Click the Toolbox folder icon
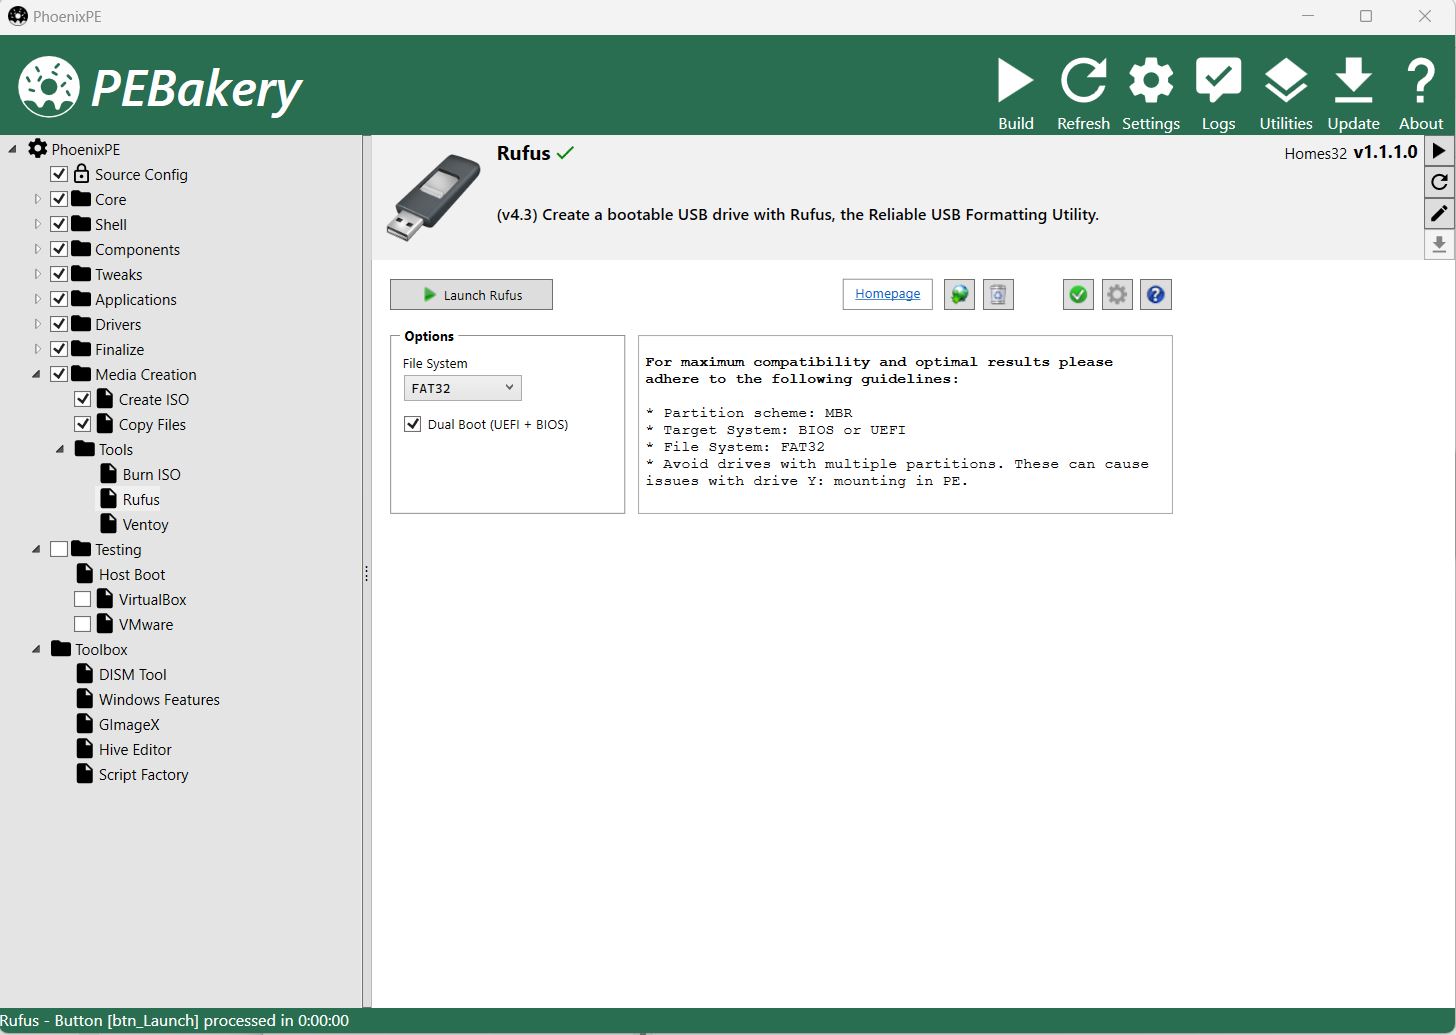This screenshot has width=1456, height=1035. (x=61, y=649)
